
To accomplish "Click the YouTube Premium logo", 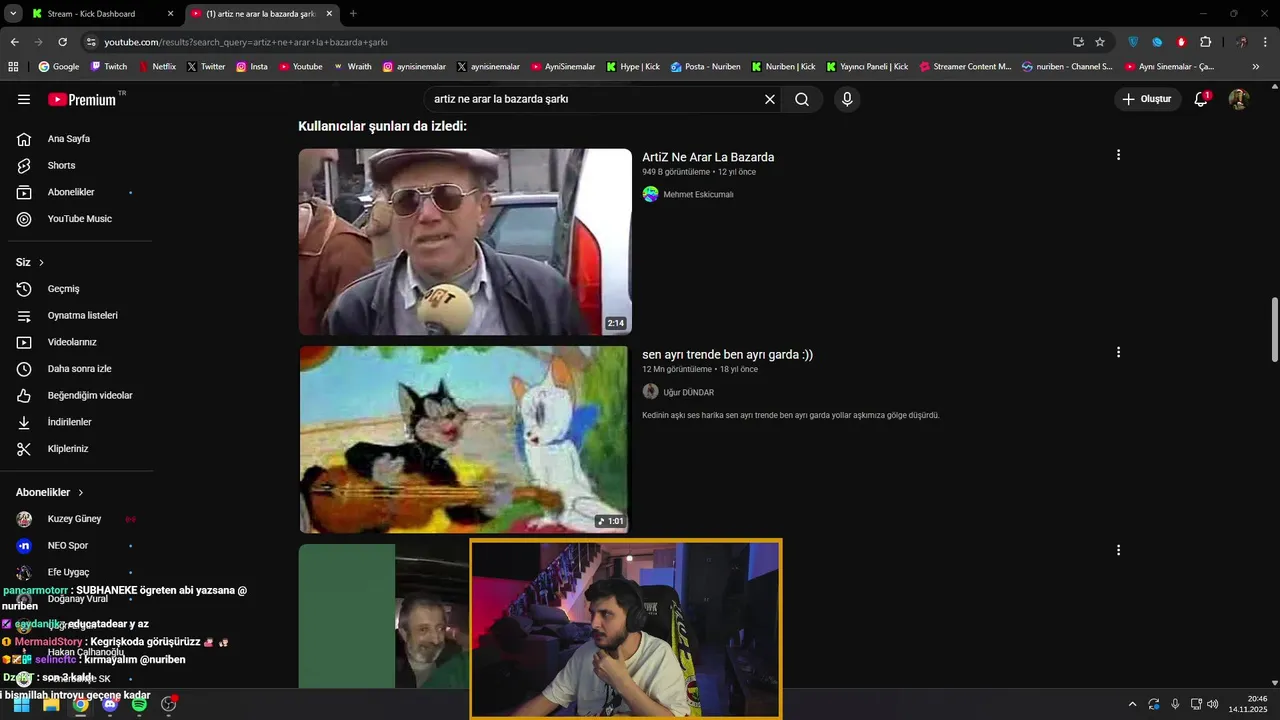I will [82, 100].
